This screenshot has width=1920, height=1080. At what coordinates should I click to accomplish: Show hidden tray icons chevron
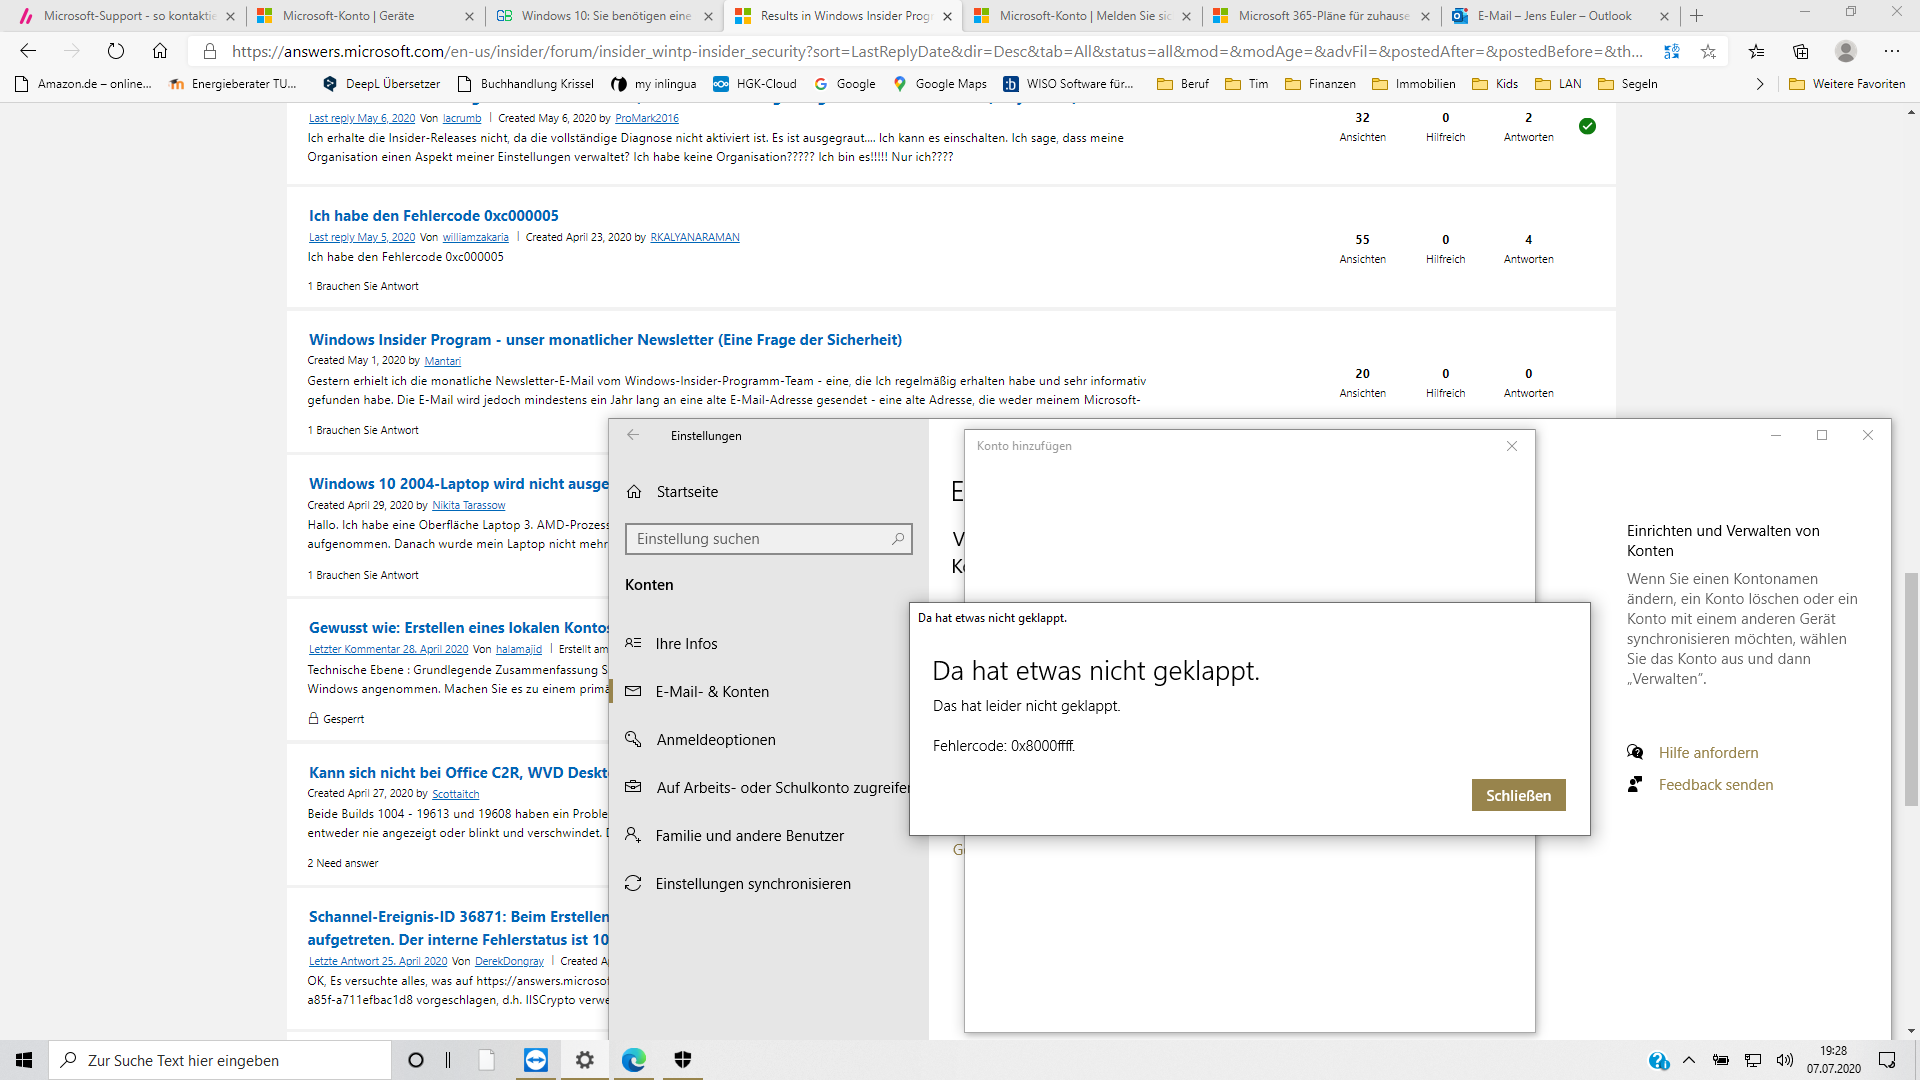click(1689, 1060)
